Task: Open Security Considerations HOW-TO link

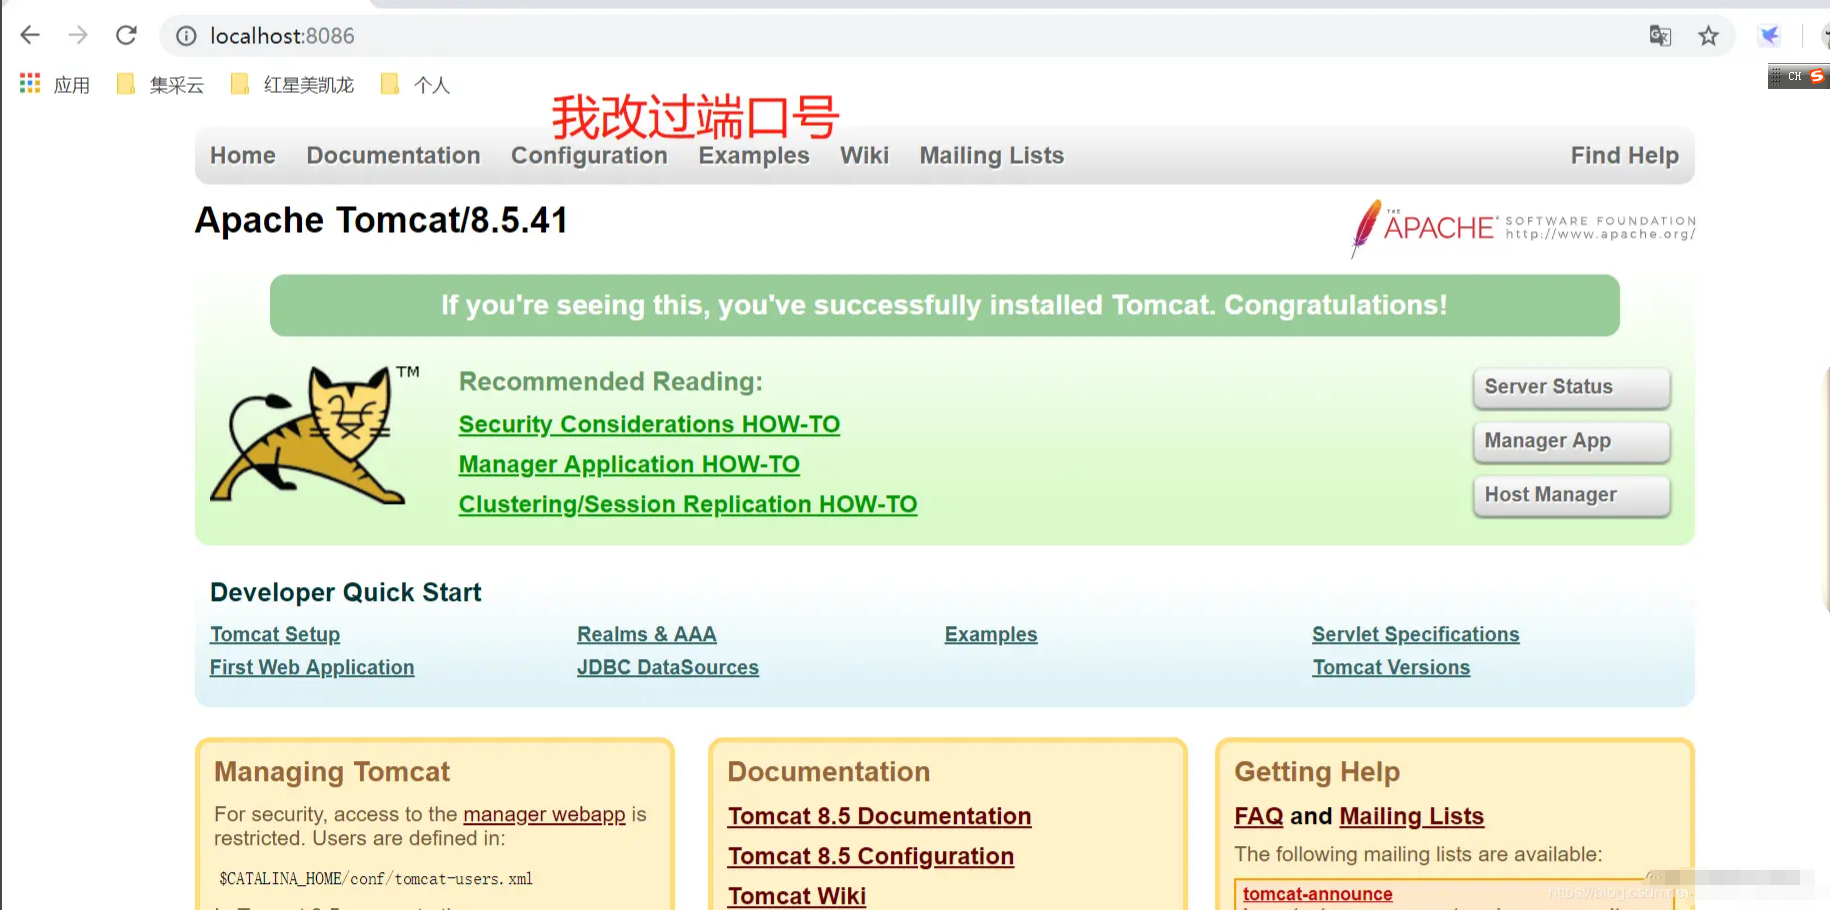Action: pyautogui.click(x=649, y=424)
